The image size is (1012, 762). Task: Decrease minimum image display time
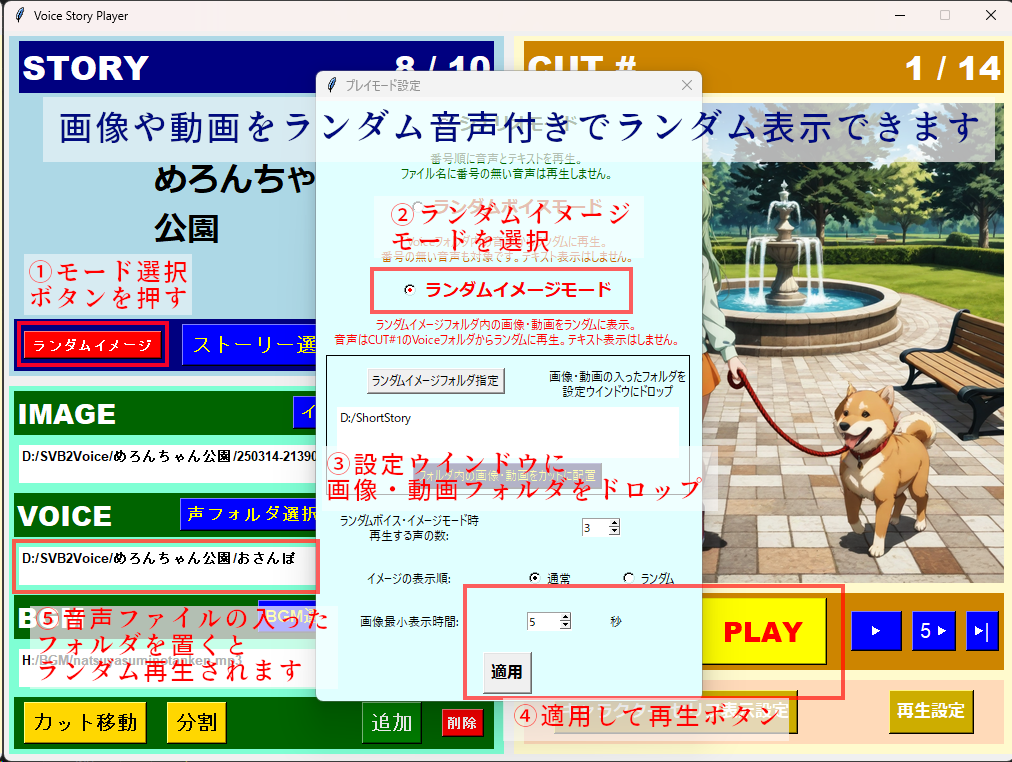click(565, 625)
